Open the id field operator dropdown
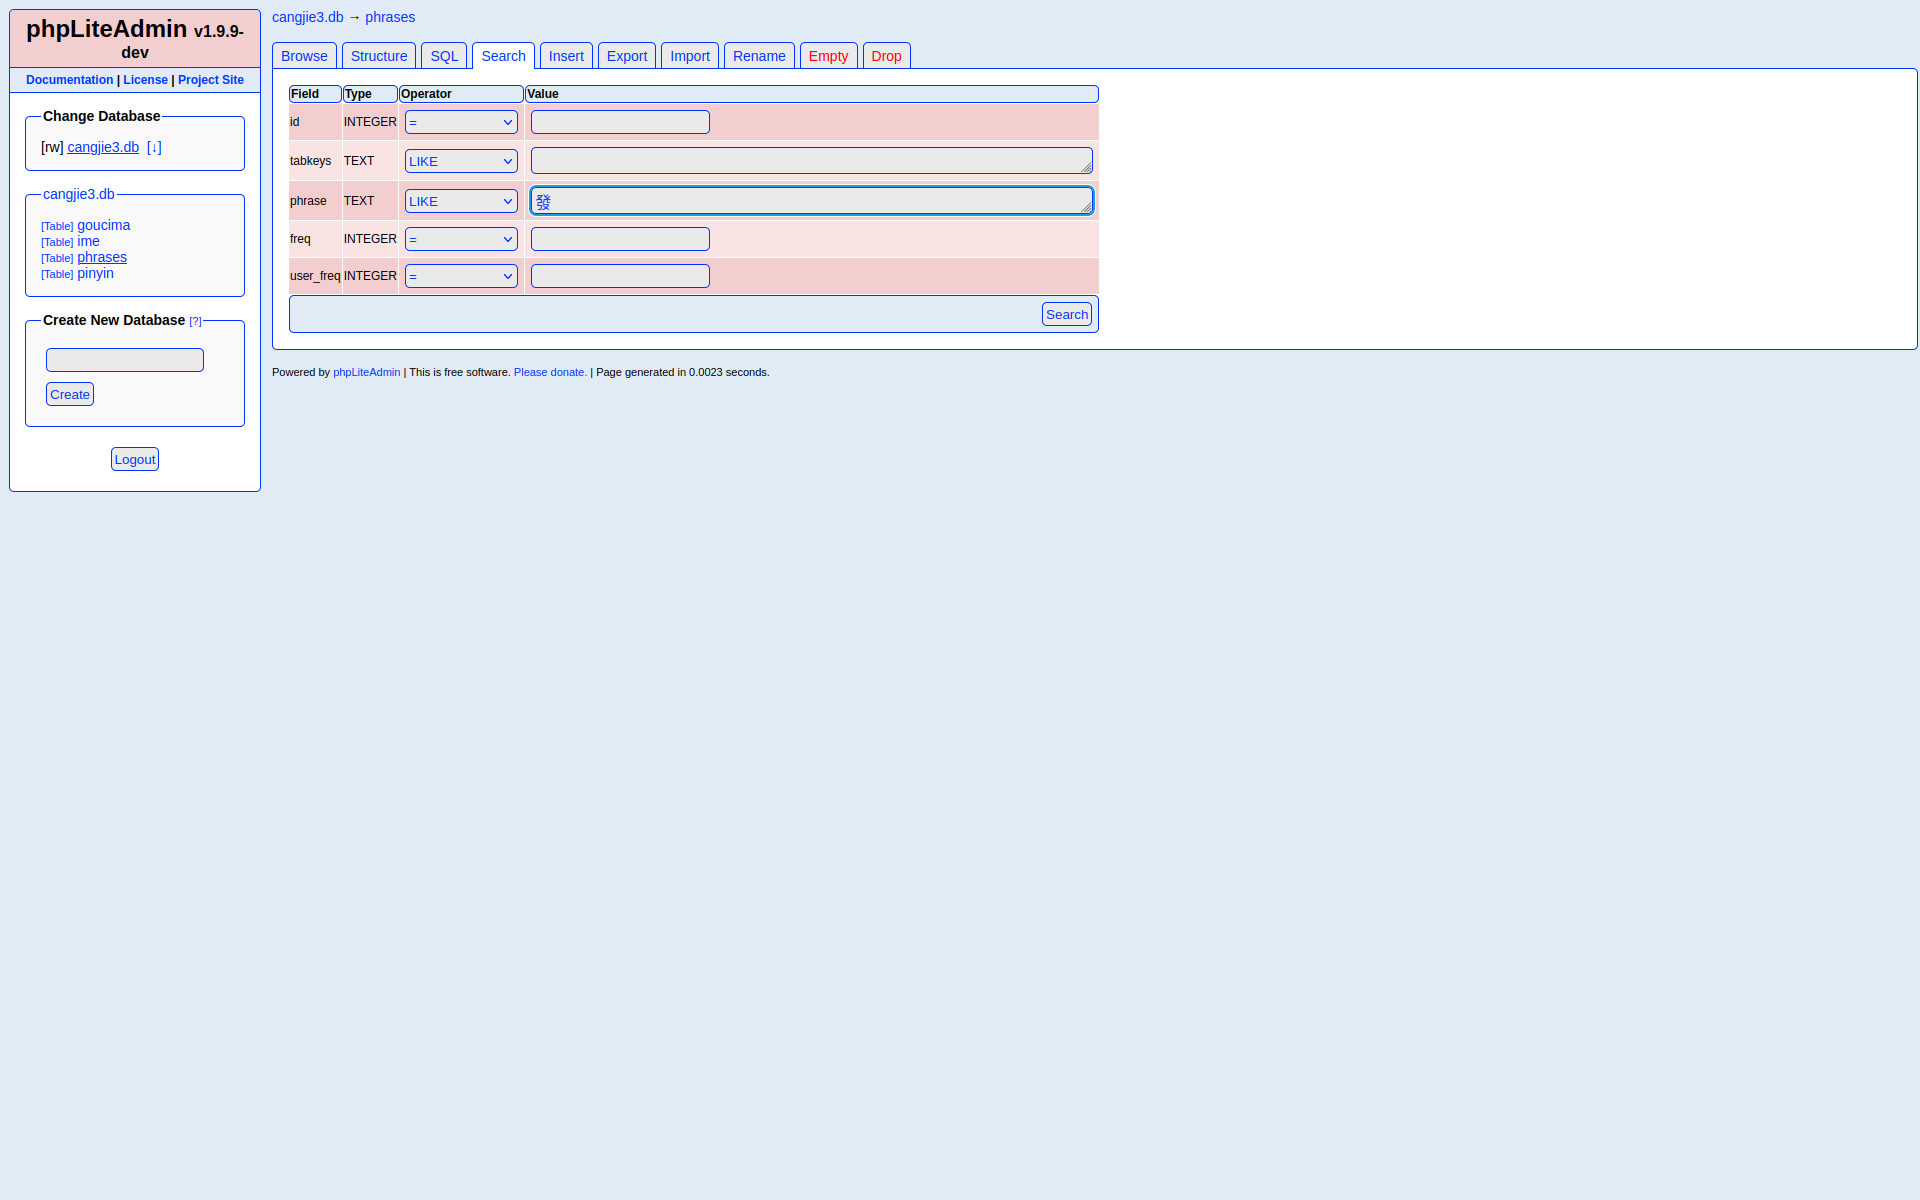The image size is (1920, 1200). point(461,122)
